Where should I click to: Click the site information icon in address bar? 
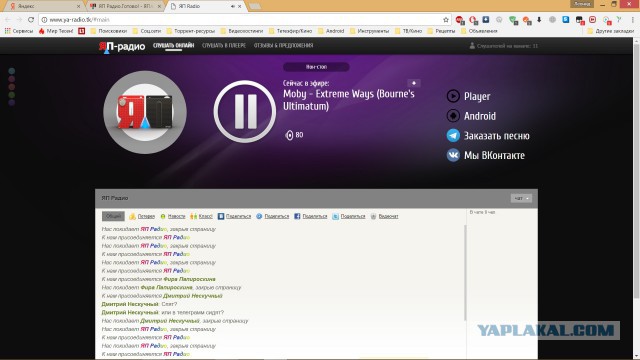[x=44, y=20]
